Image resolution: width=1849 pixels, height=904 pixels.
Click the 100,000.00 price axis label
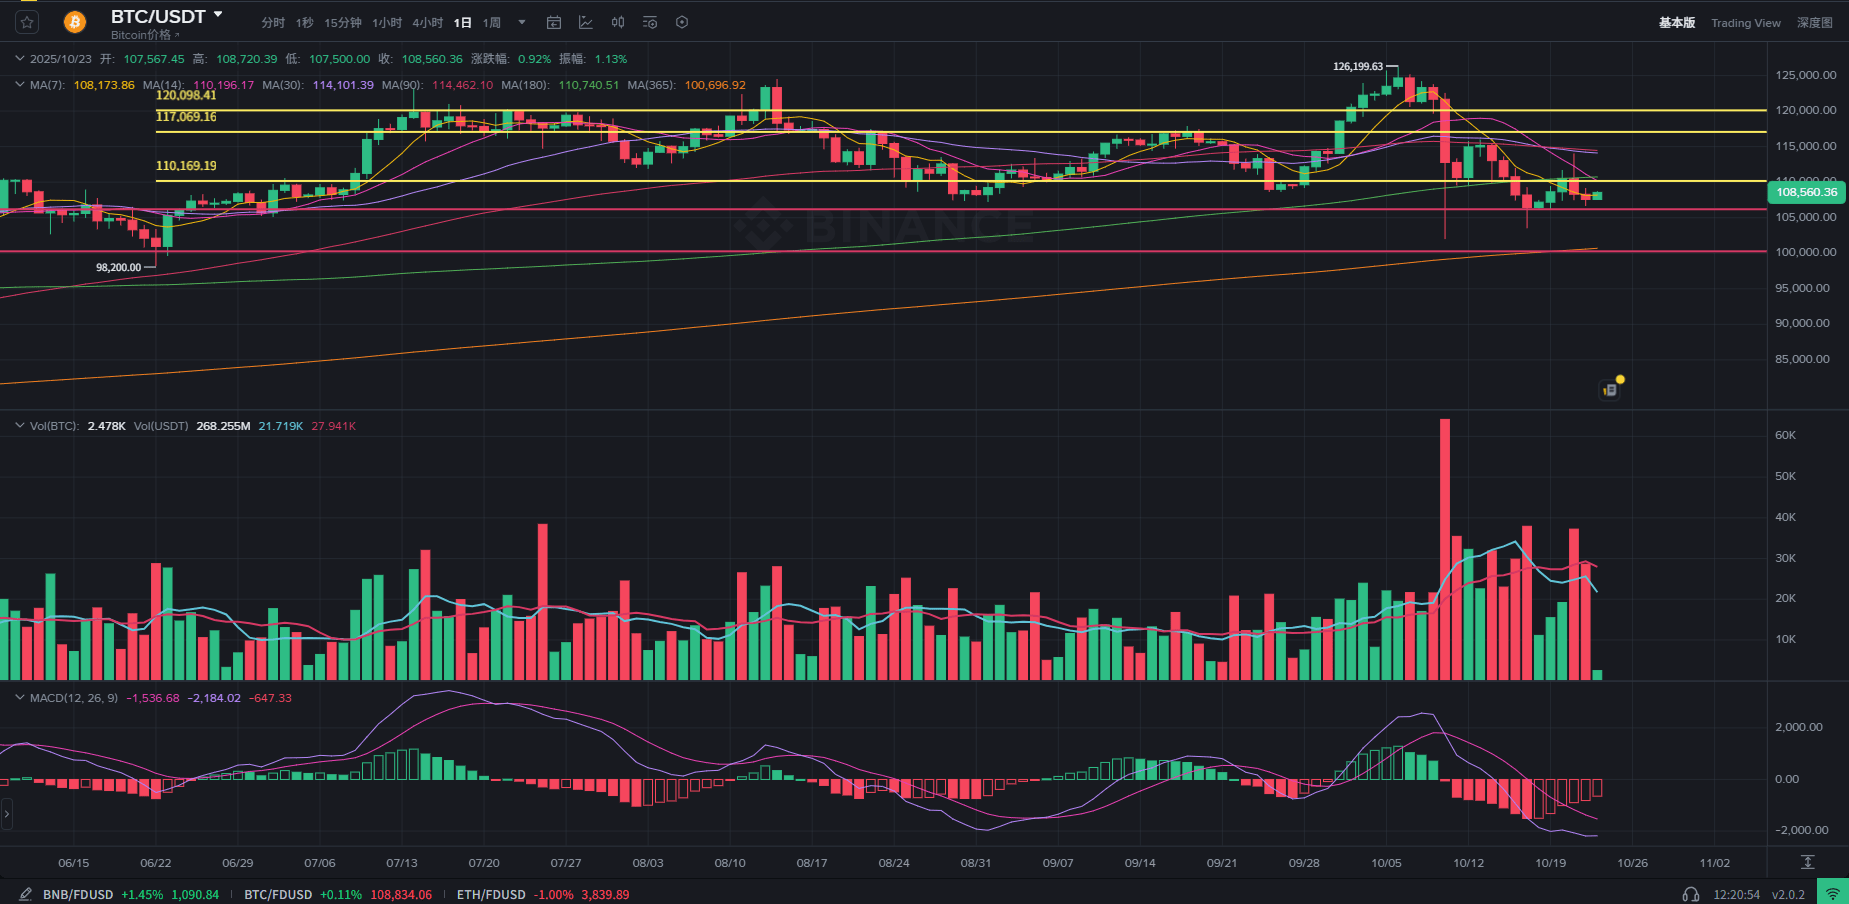[x=1805, y=252]
